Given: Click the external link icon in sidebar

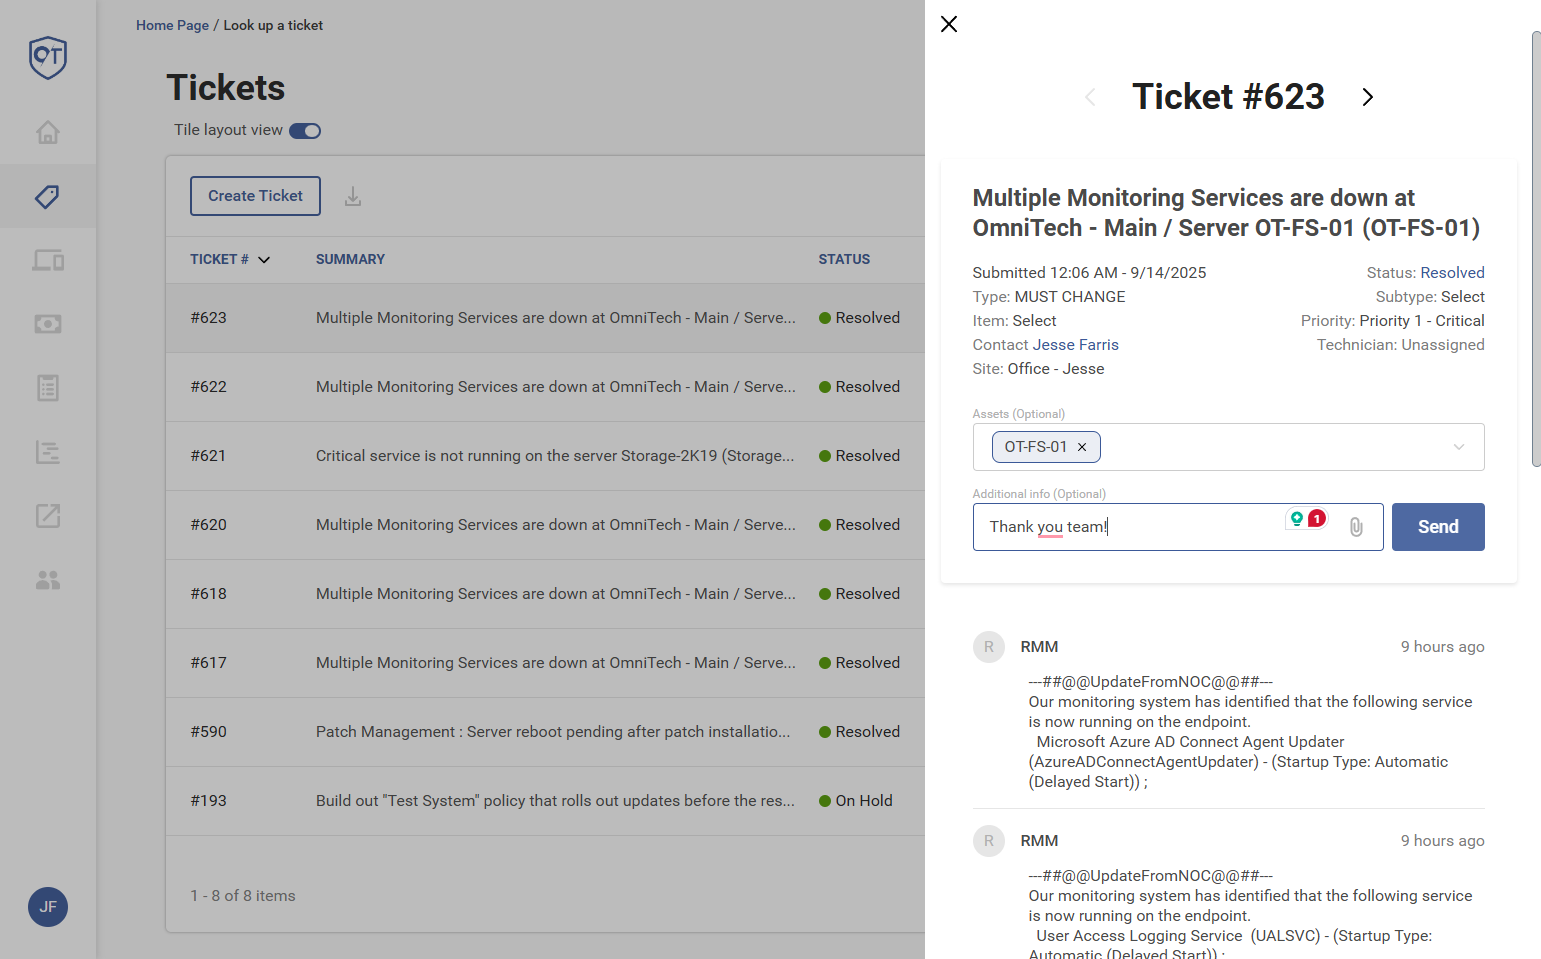Looking at the screenshot, I should [48, 516].
